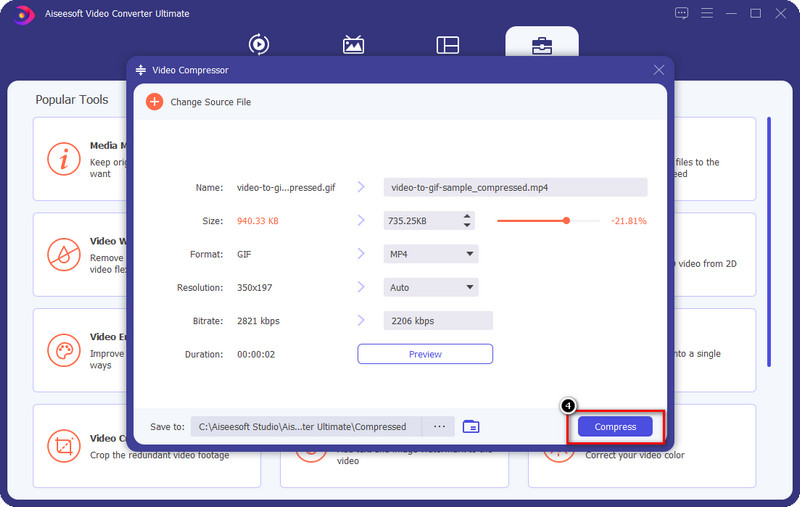The image size is (800, 507).
Task: Open the Collage tab icon
Action: [x=447, y=45]
